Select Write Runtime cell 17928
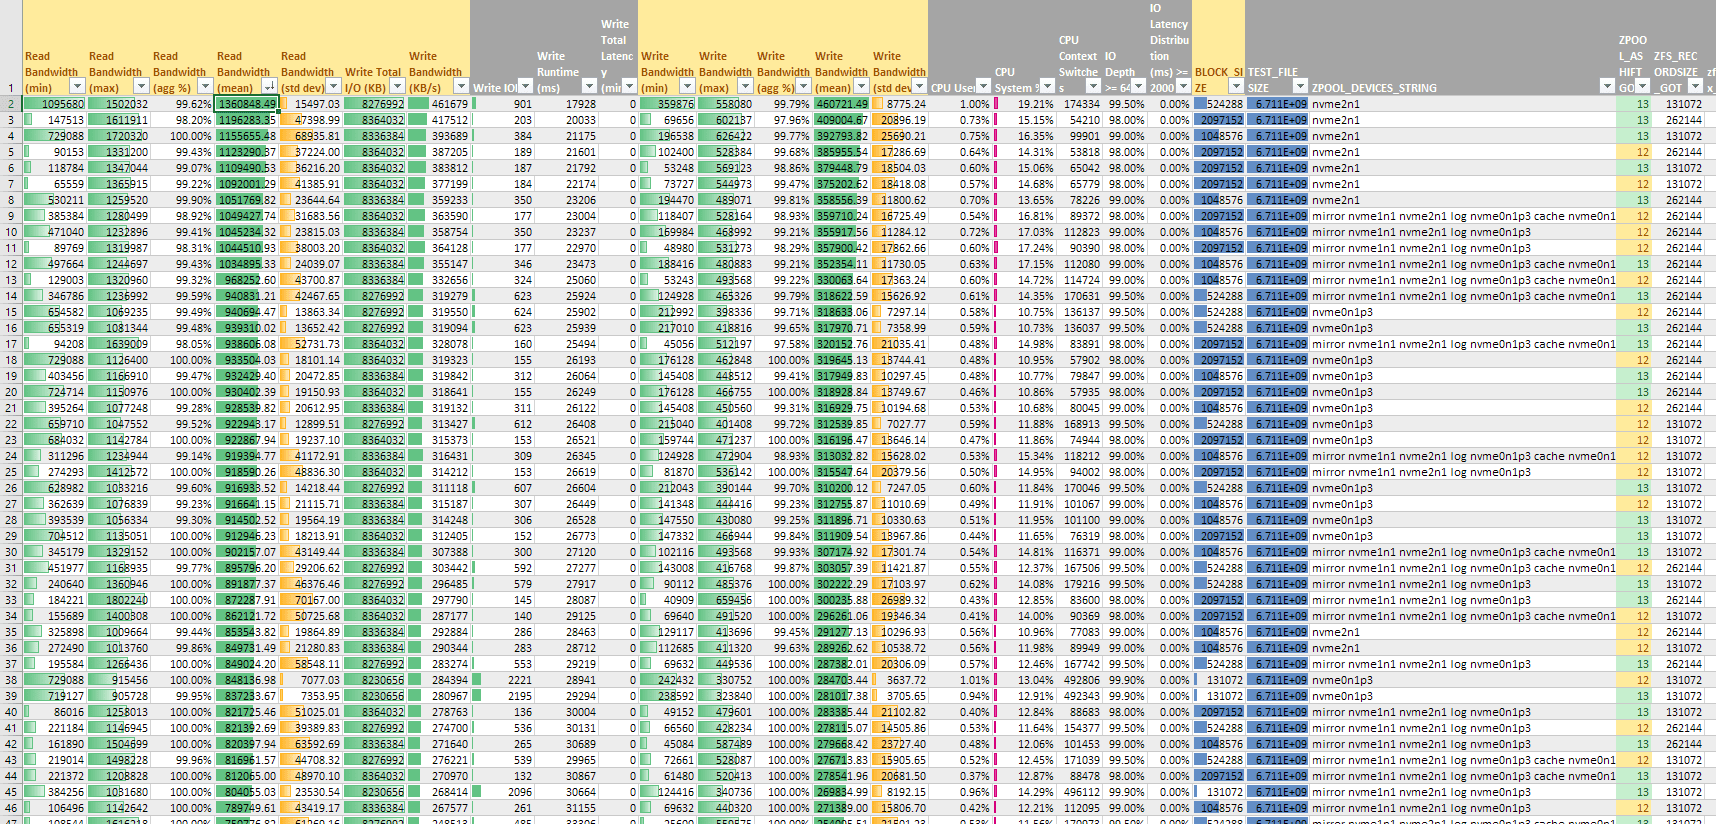This screenshot has height=824, width=1716. [567, 104]
